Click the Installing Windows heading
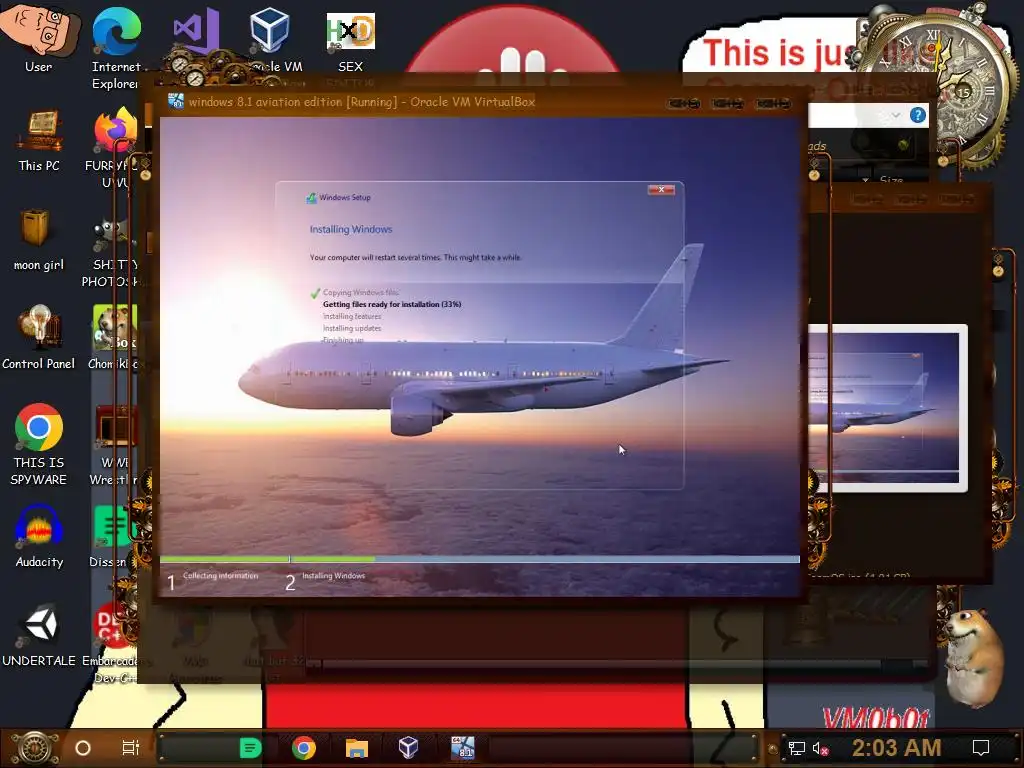 351,229
